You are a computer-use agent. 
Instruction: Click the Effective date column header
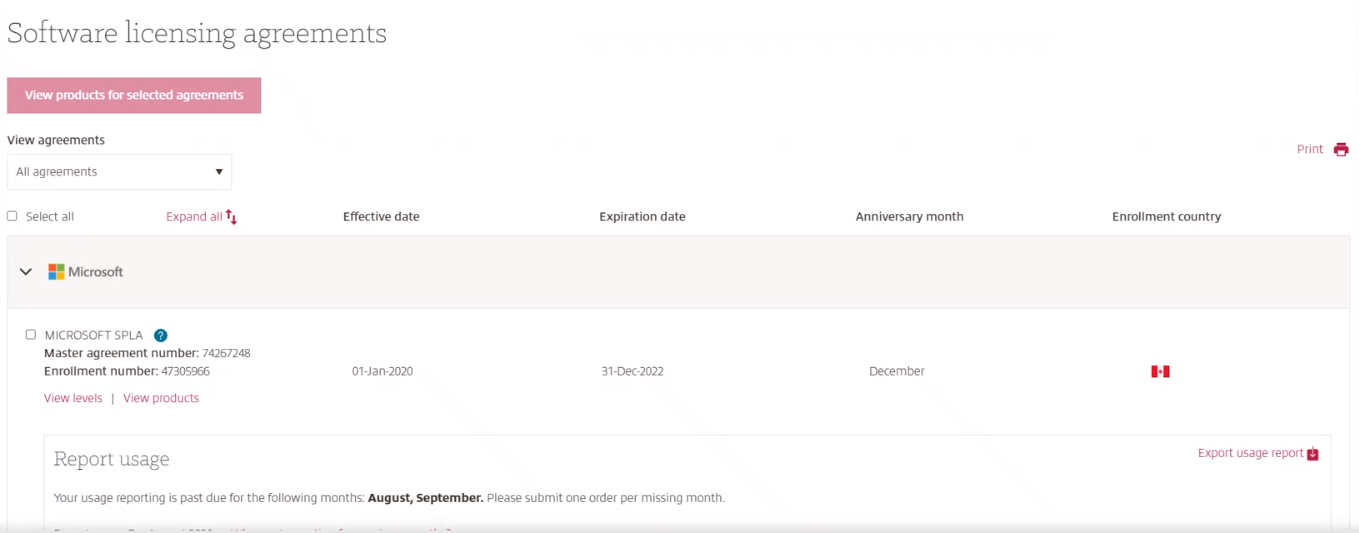point(381,217)
